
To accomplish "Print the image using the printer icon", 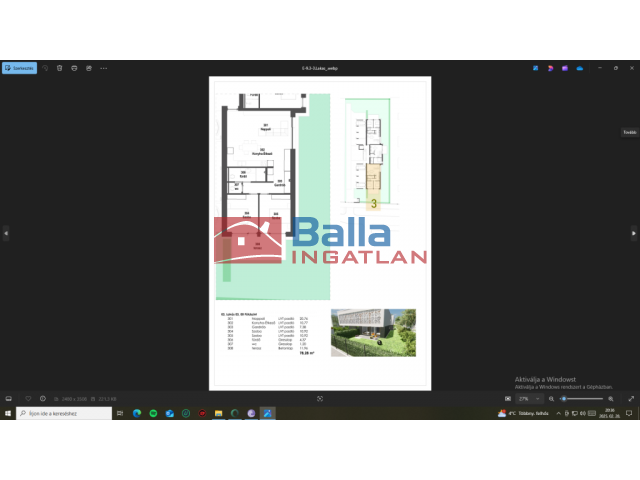I will coord(75,68).
